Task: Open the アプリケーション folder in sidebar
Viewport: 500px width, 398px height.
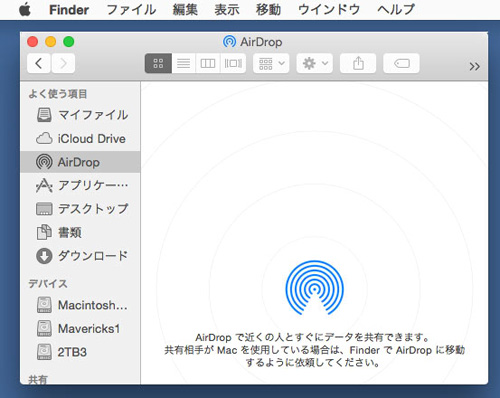Action: (80, 185)
